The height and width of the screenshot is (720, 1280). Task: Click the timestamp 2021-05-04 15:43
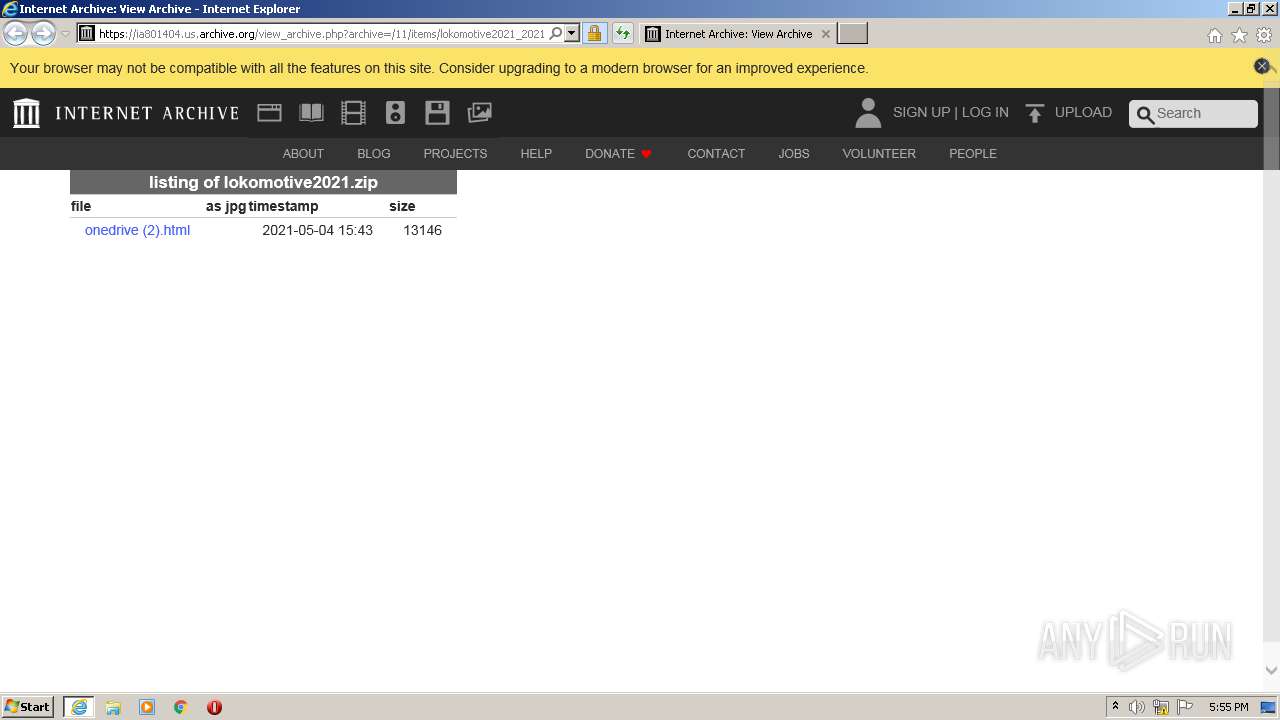point(317,230)
